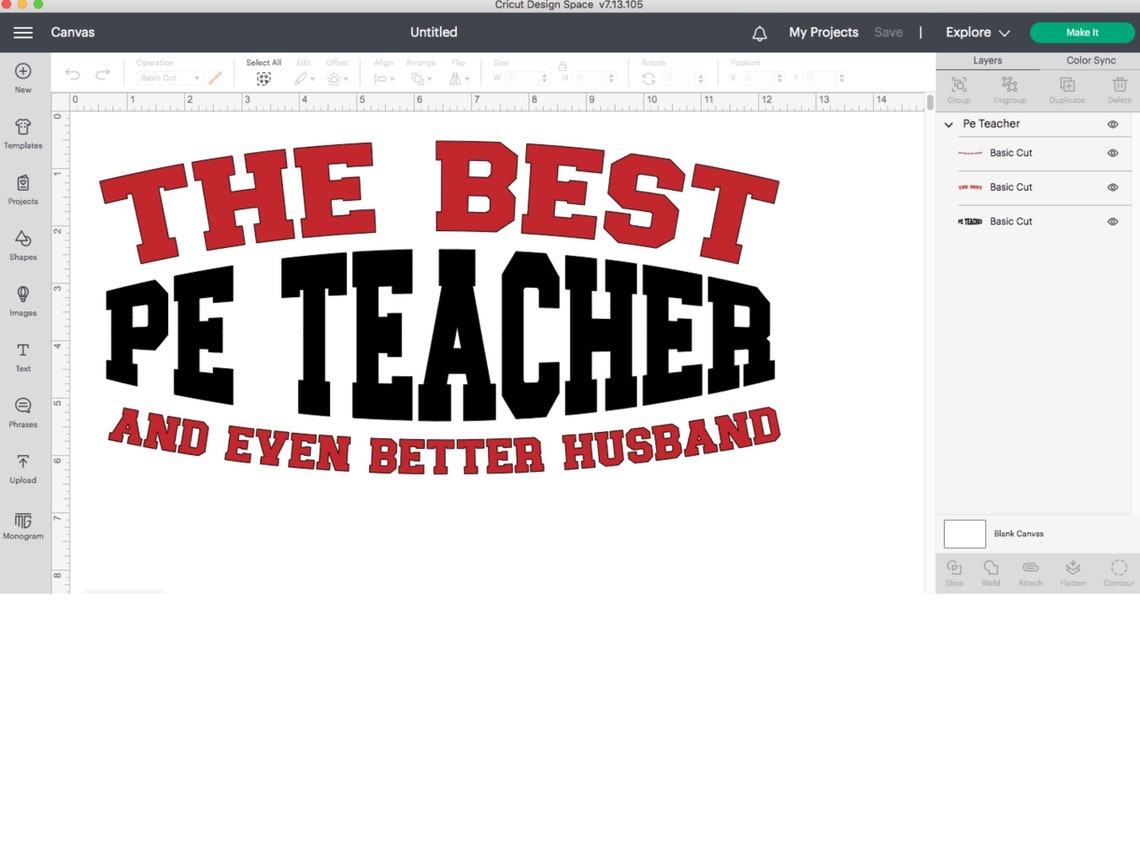Click the Attach icon
This screenshot has height=855, width=1140.
pos(1030,571)
